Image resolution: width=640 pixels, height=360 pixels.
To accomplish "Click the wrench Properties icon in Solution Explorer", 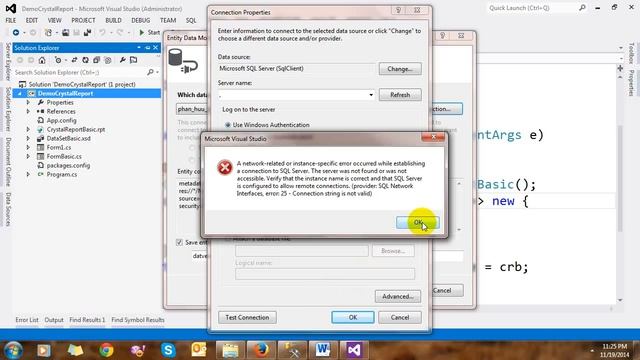I will pos(122,60).
